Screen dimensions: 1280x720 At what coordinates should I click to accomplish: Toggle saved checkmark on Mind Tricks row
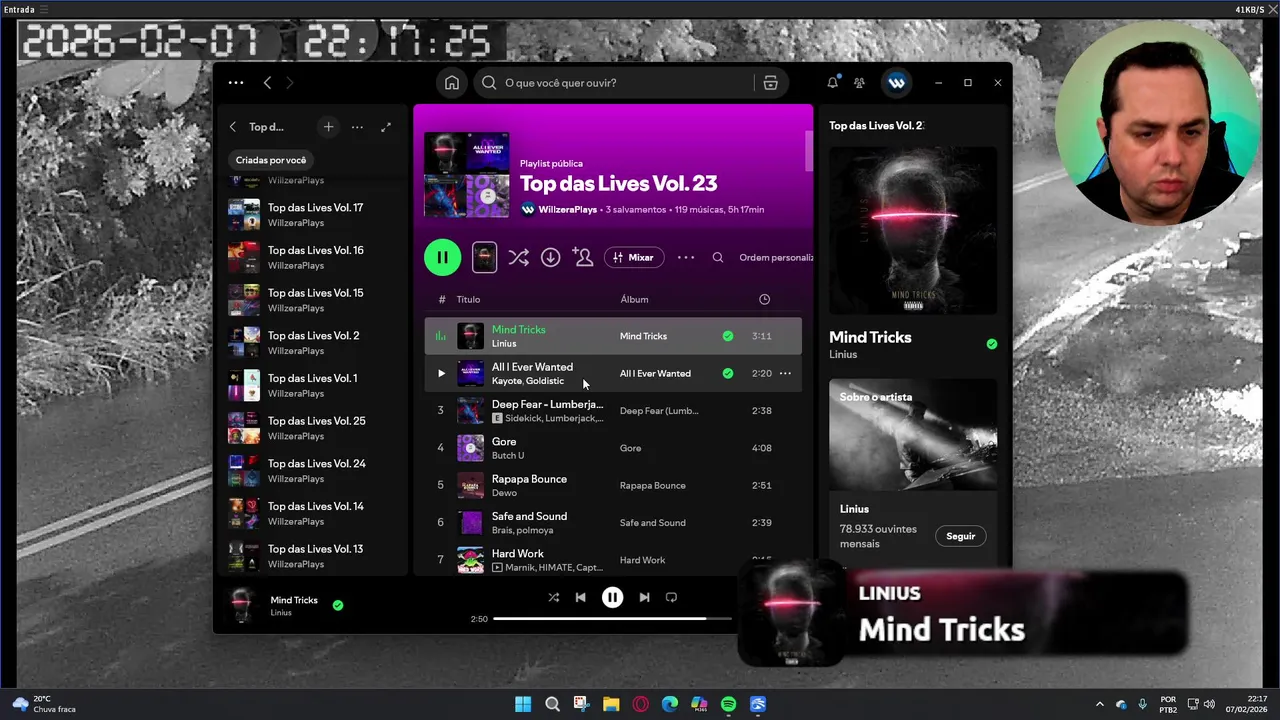728,336
